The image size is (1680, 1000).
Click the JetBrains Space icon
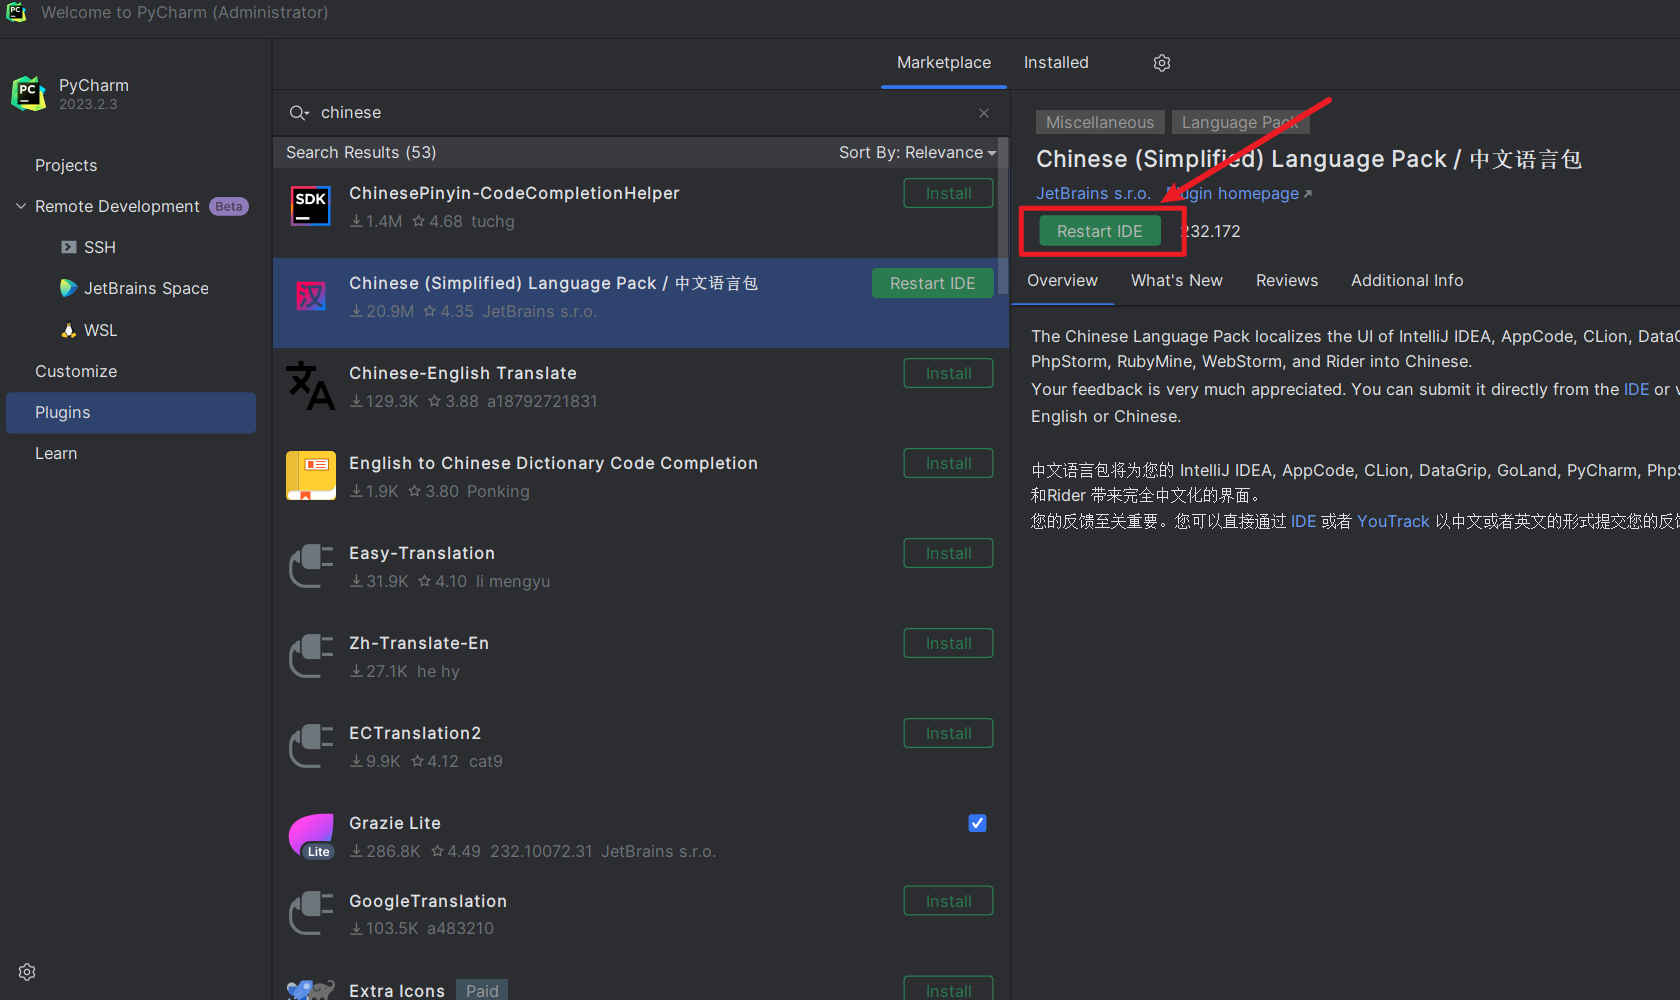click(x=68, y=288)
